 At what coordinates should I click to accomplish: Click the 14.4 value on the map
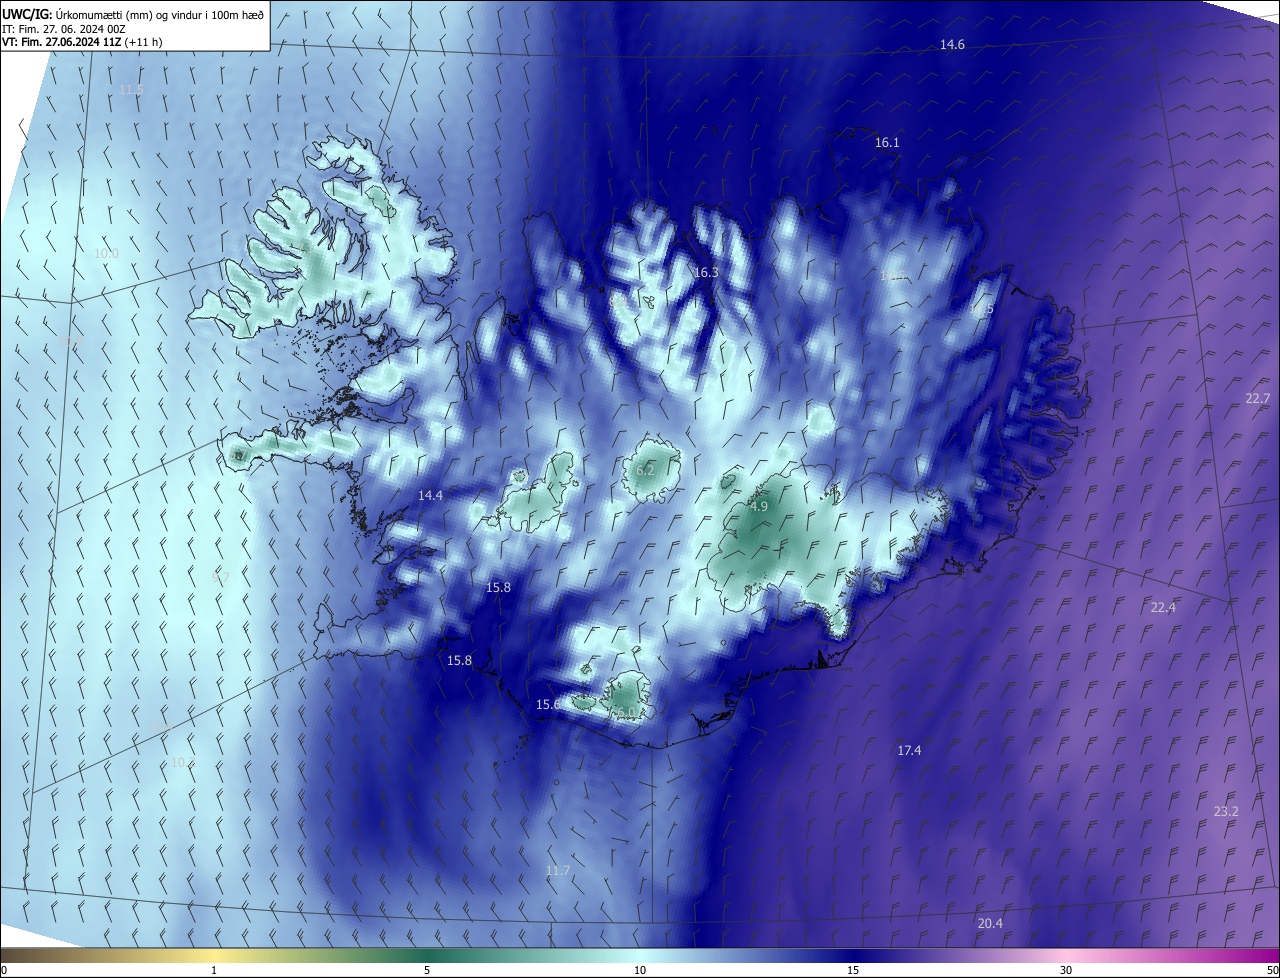pos(430,496)
